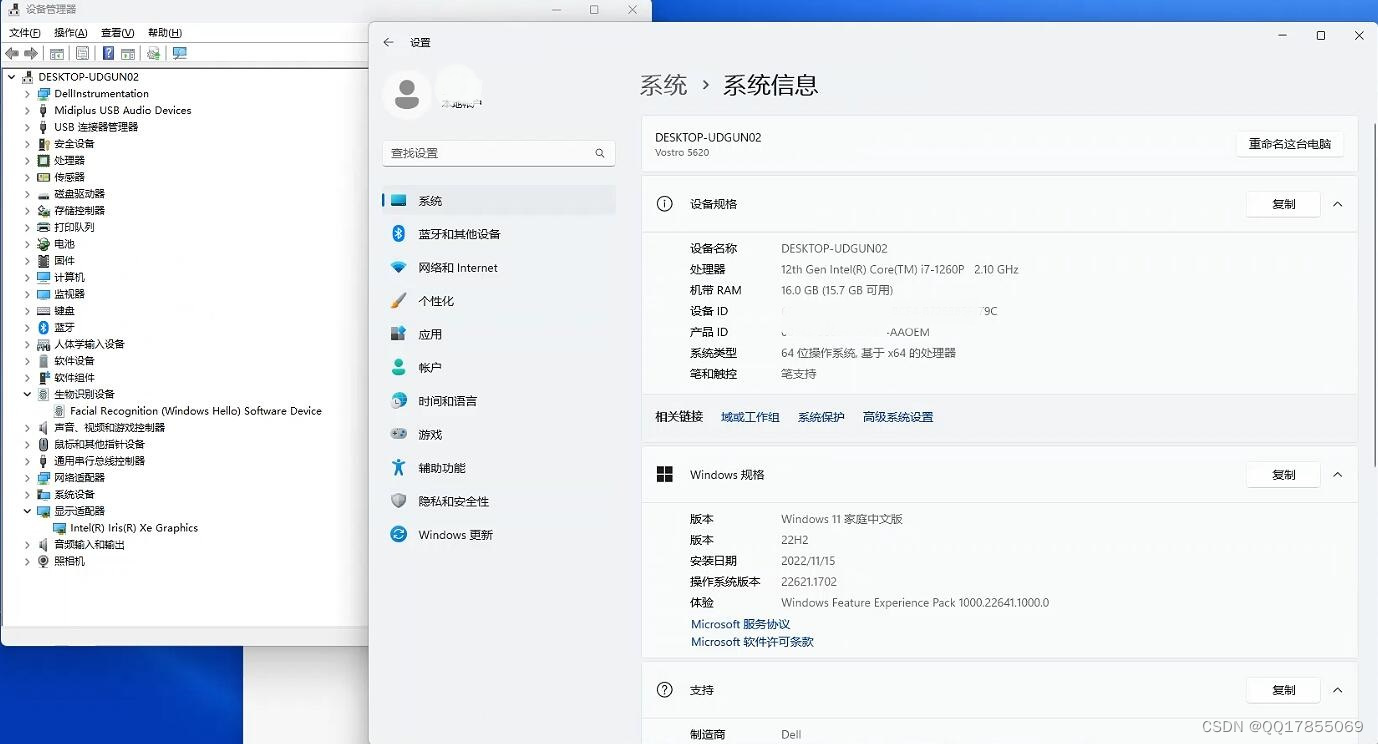Open the 操作(A) menu in Device Manager
The image size is (1378, 744).
[70, 33]
